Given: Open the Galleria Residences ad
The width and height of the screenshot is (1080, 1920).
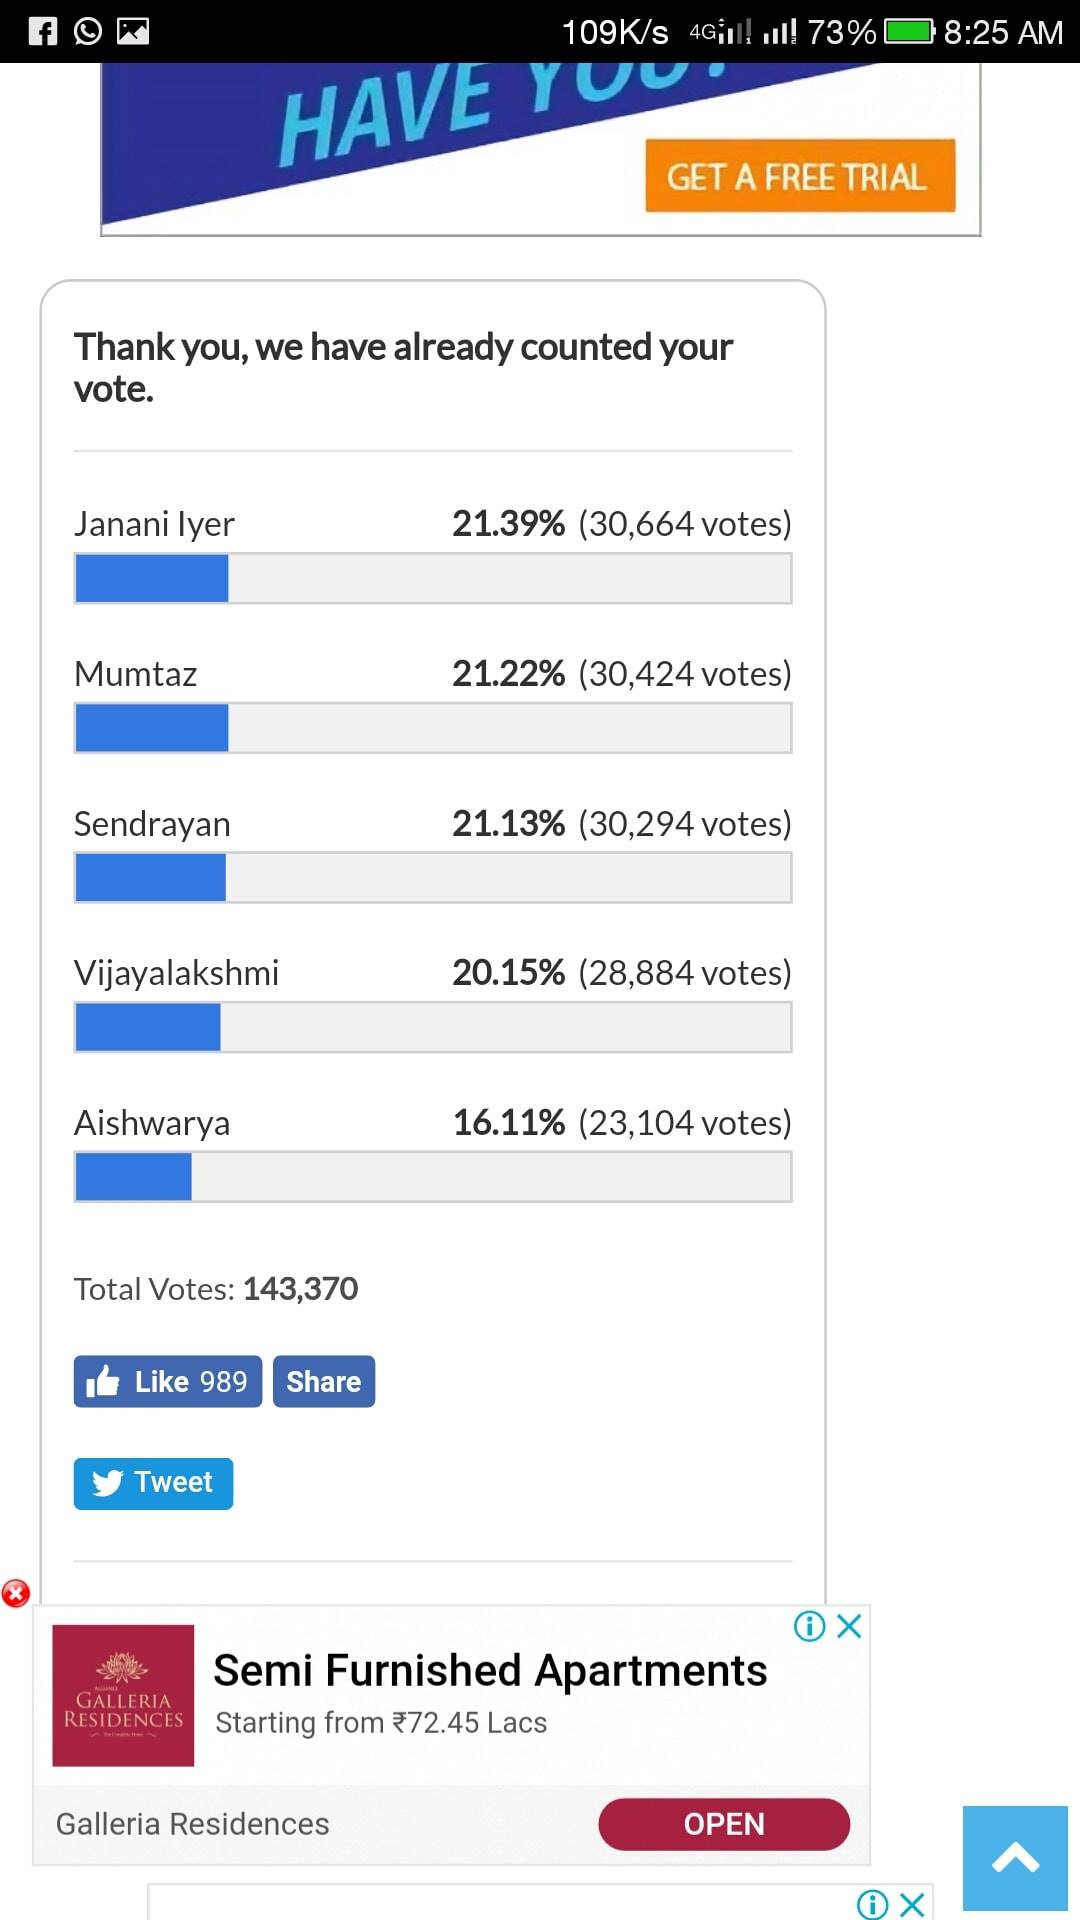Looking at the screenshot, I should 724,1824.
